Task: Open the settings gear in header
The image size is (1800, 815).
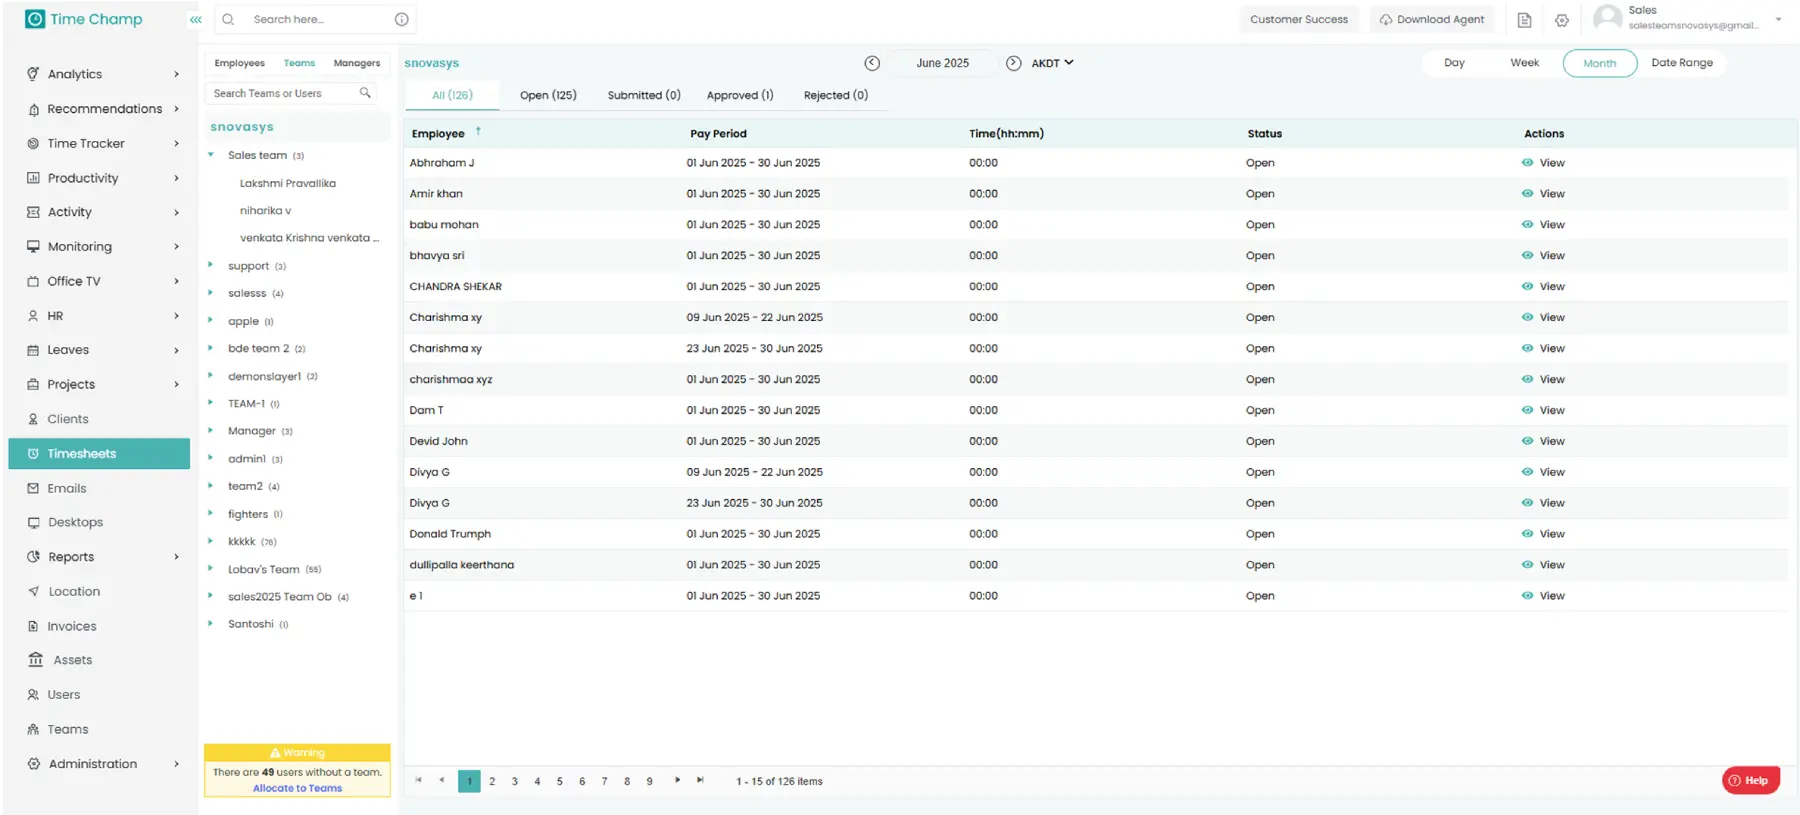Action: click(x=1561, y=20)
